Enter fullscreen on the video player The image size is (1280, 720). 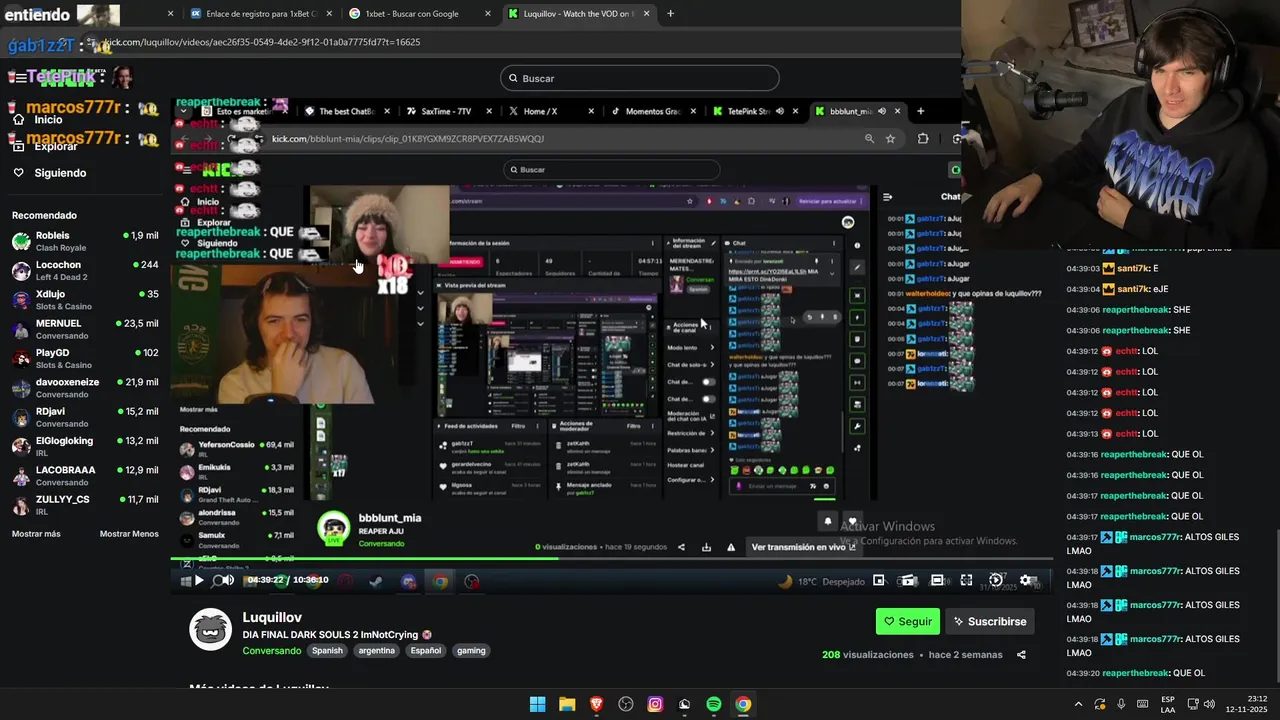[x=966, y=580]
